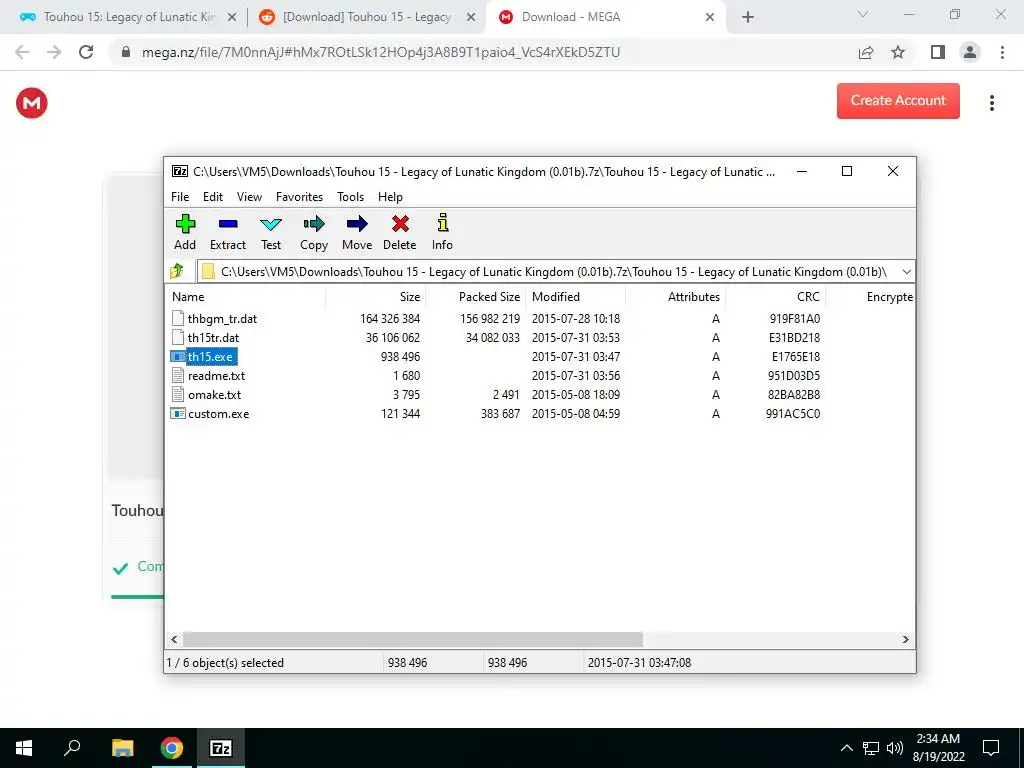Click the scroll right arrow in 7-Zip

[x=905, y=639]
